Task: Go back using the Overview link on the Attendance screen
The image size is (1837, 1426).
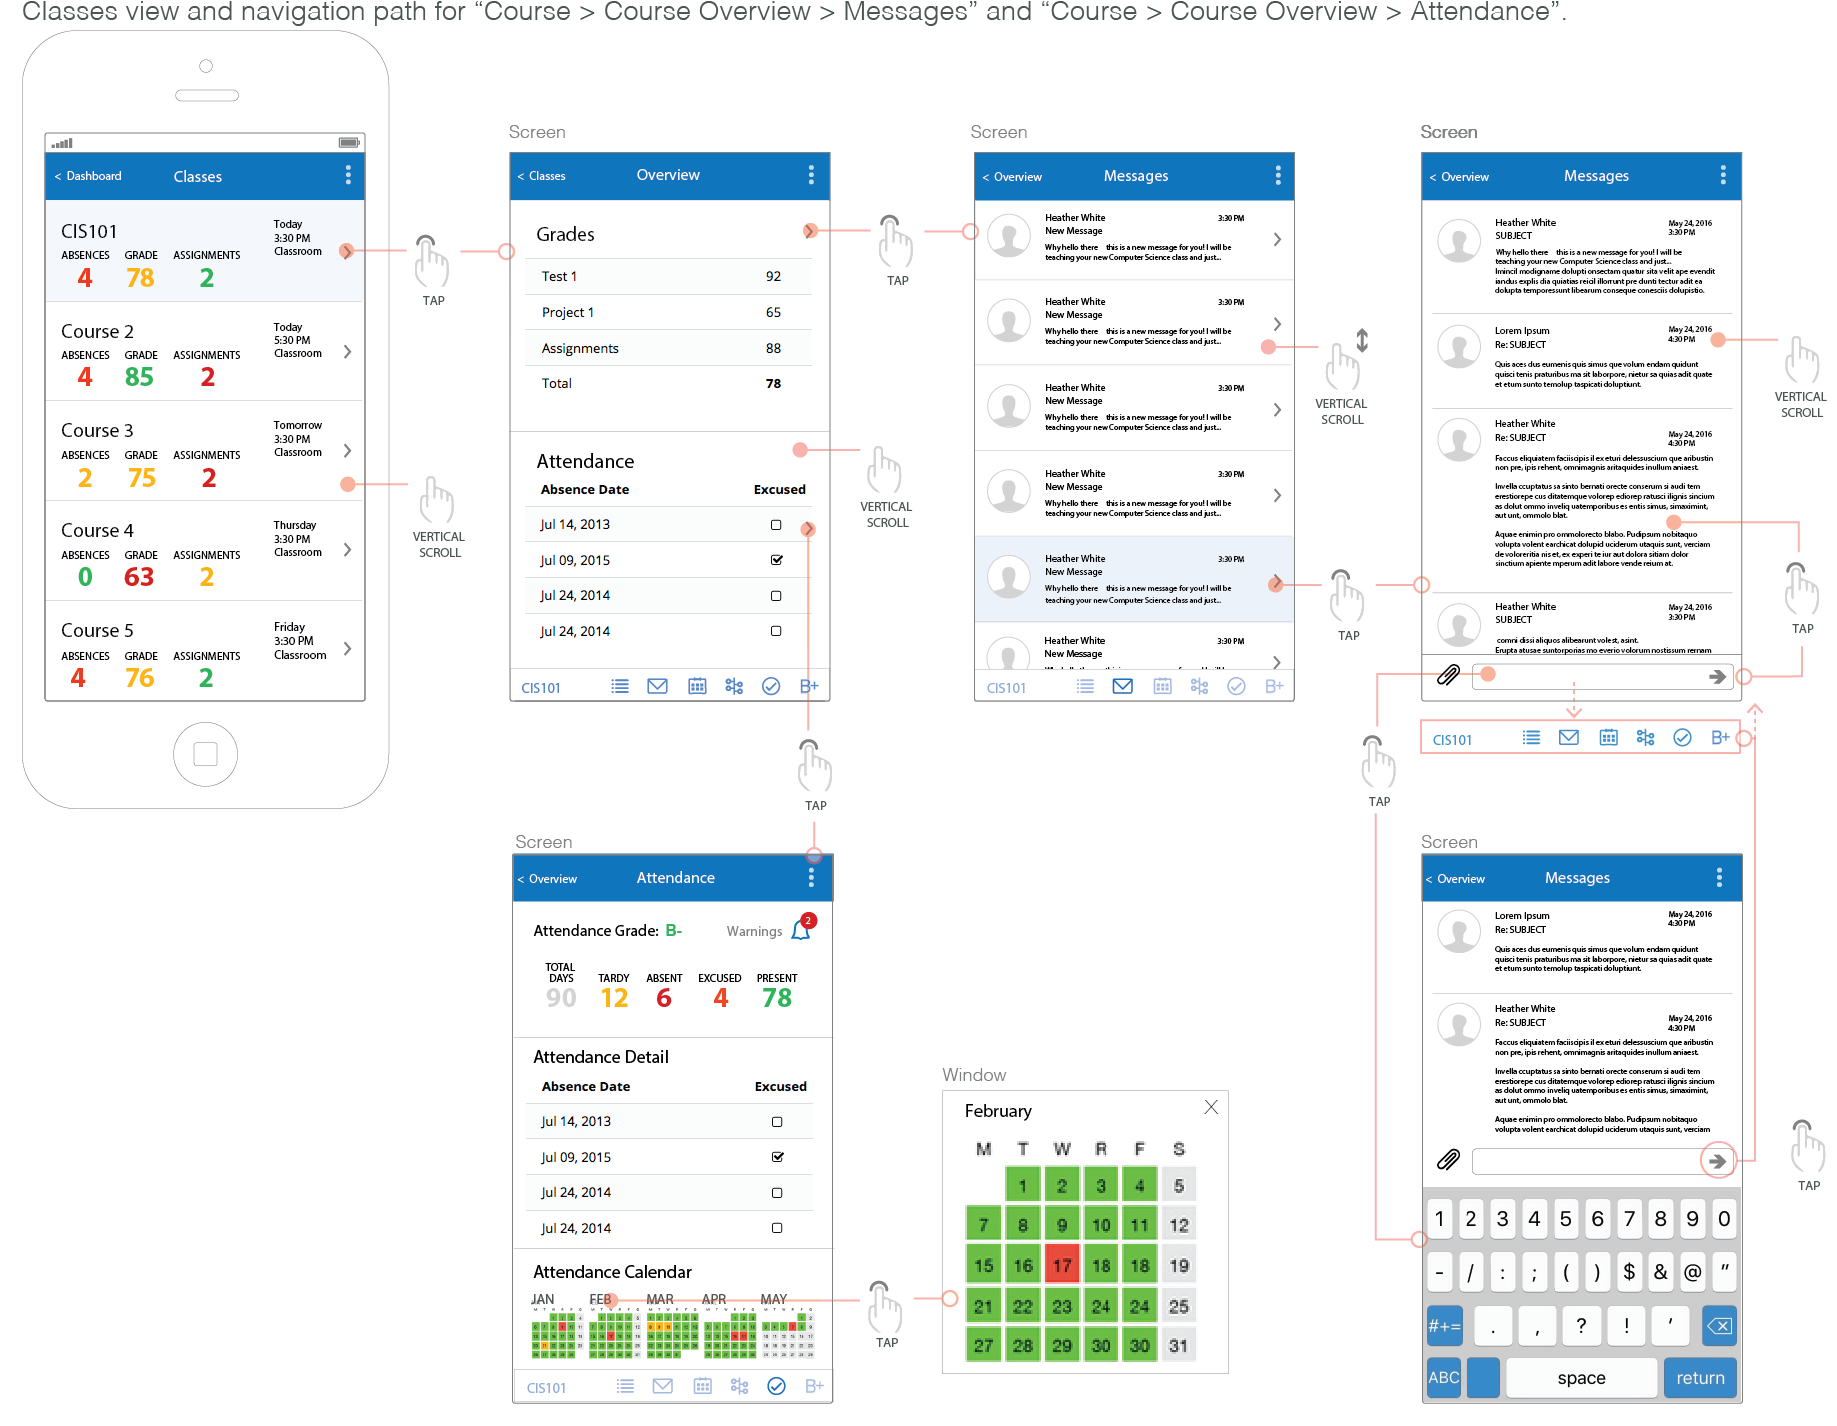Action: 548,878
